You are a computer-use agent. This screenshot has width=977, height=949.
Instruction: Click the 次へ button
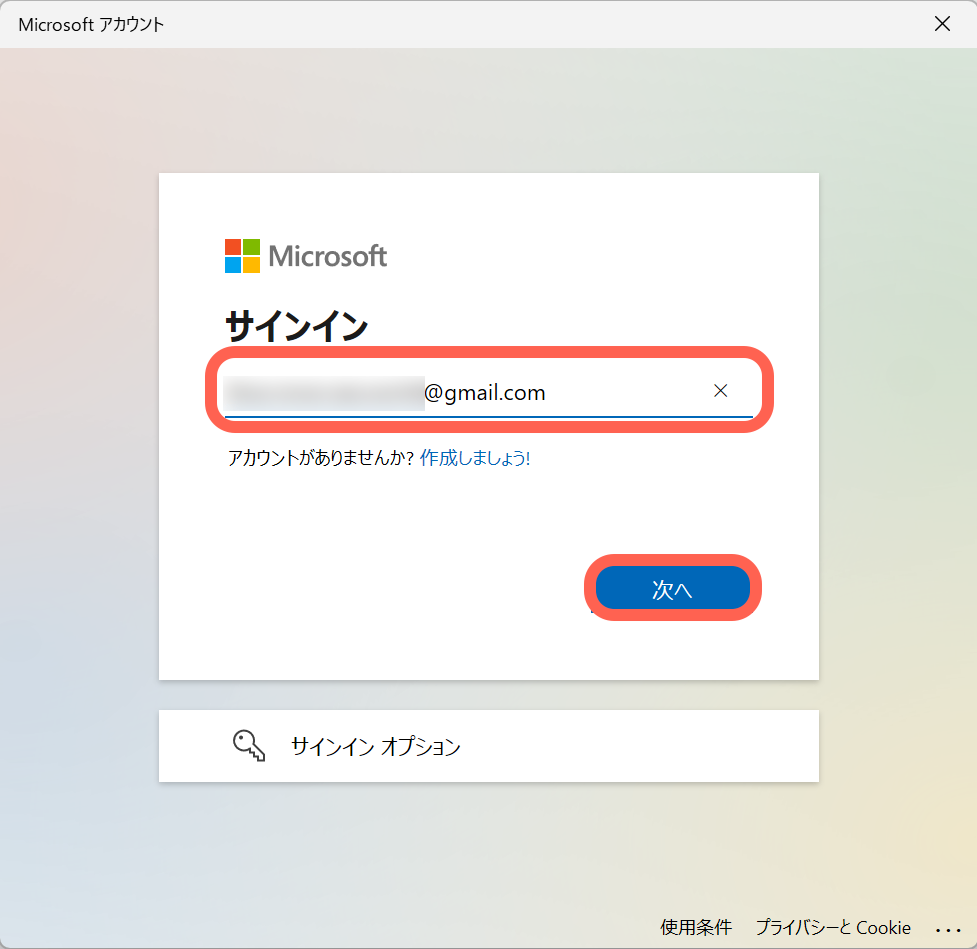(x=672, y=588)
